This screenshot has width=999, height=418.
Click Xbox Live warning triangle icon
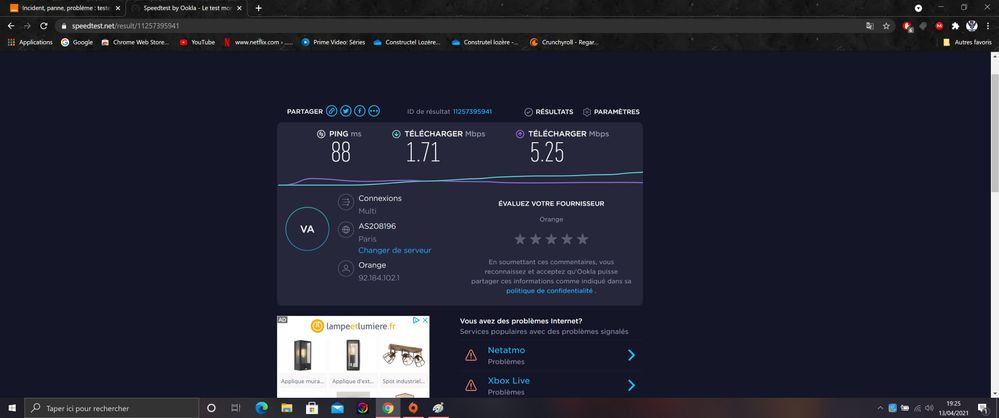[471, 385]
